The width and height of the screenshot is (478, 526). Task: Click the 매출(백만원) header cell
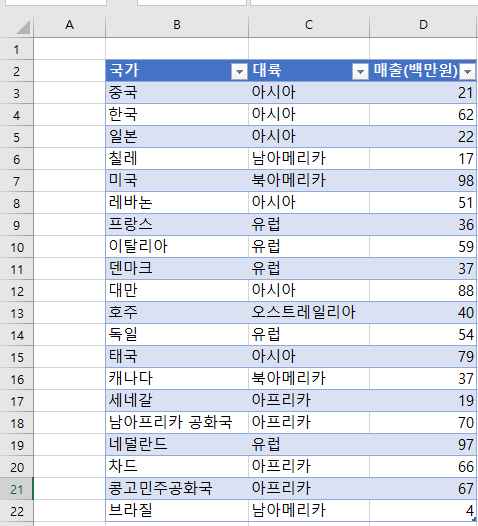423,71
